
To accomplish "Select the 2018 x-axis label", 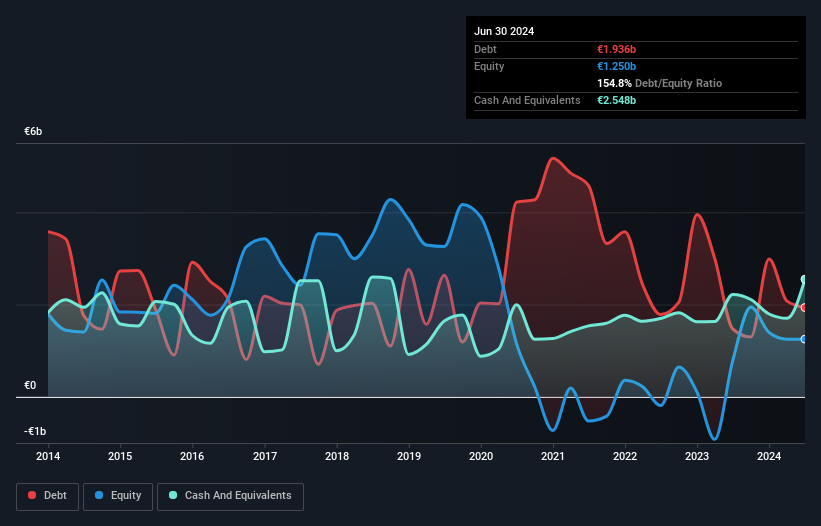I will (x=337, y=456).
